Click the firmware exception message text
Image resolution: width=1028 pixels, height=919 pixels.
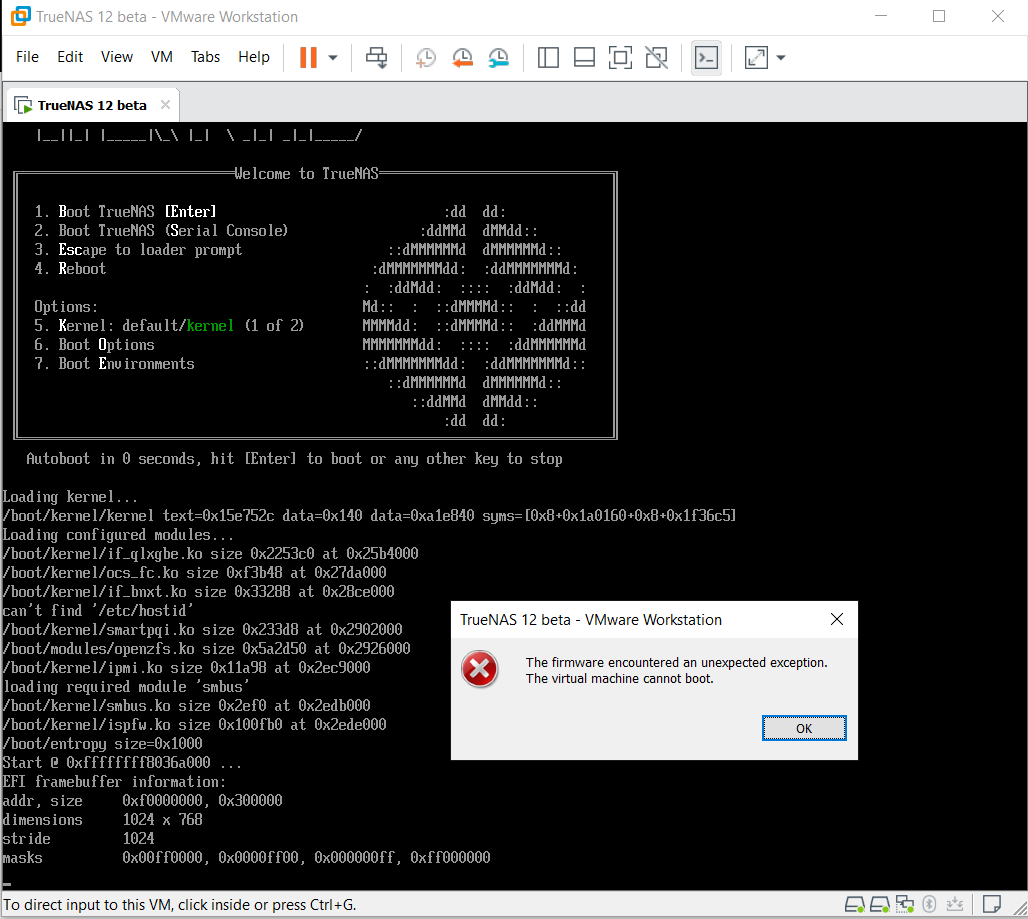[x=677, y=671]
